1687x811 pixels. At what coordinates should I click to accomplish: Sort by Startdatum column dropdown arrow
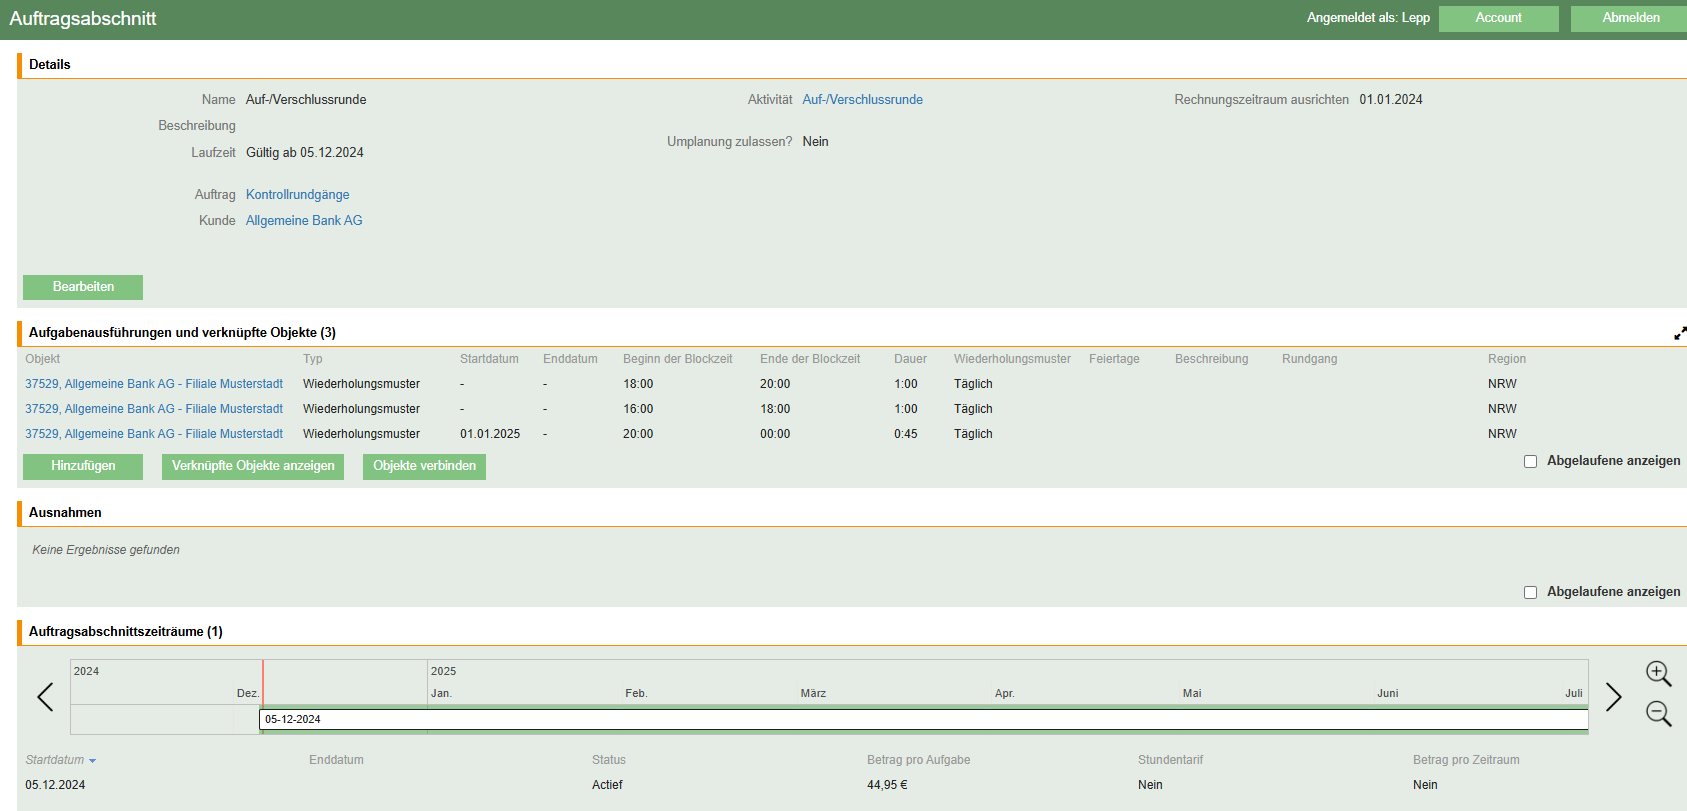(92, 761)
